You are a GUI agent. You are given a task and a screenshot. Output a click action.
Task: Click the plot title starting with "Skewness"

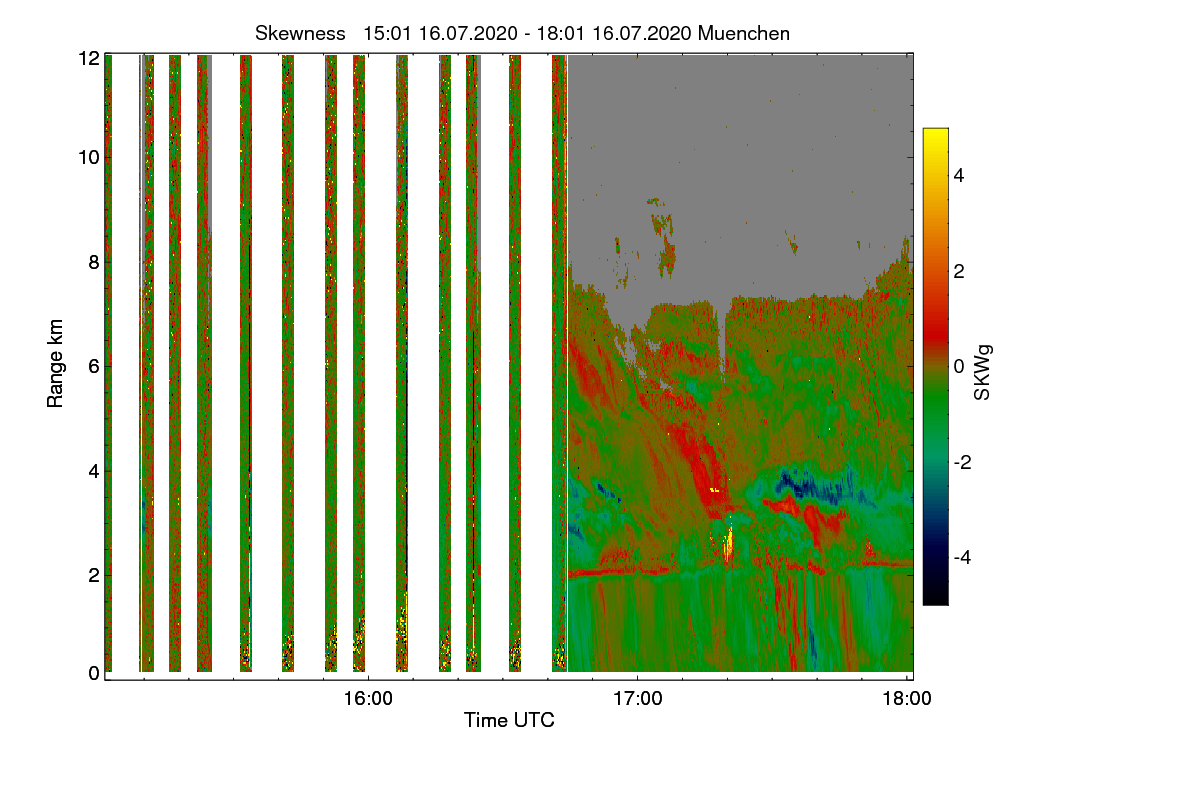point(522,33)
